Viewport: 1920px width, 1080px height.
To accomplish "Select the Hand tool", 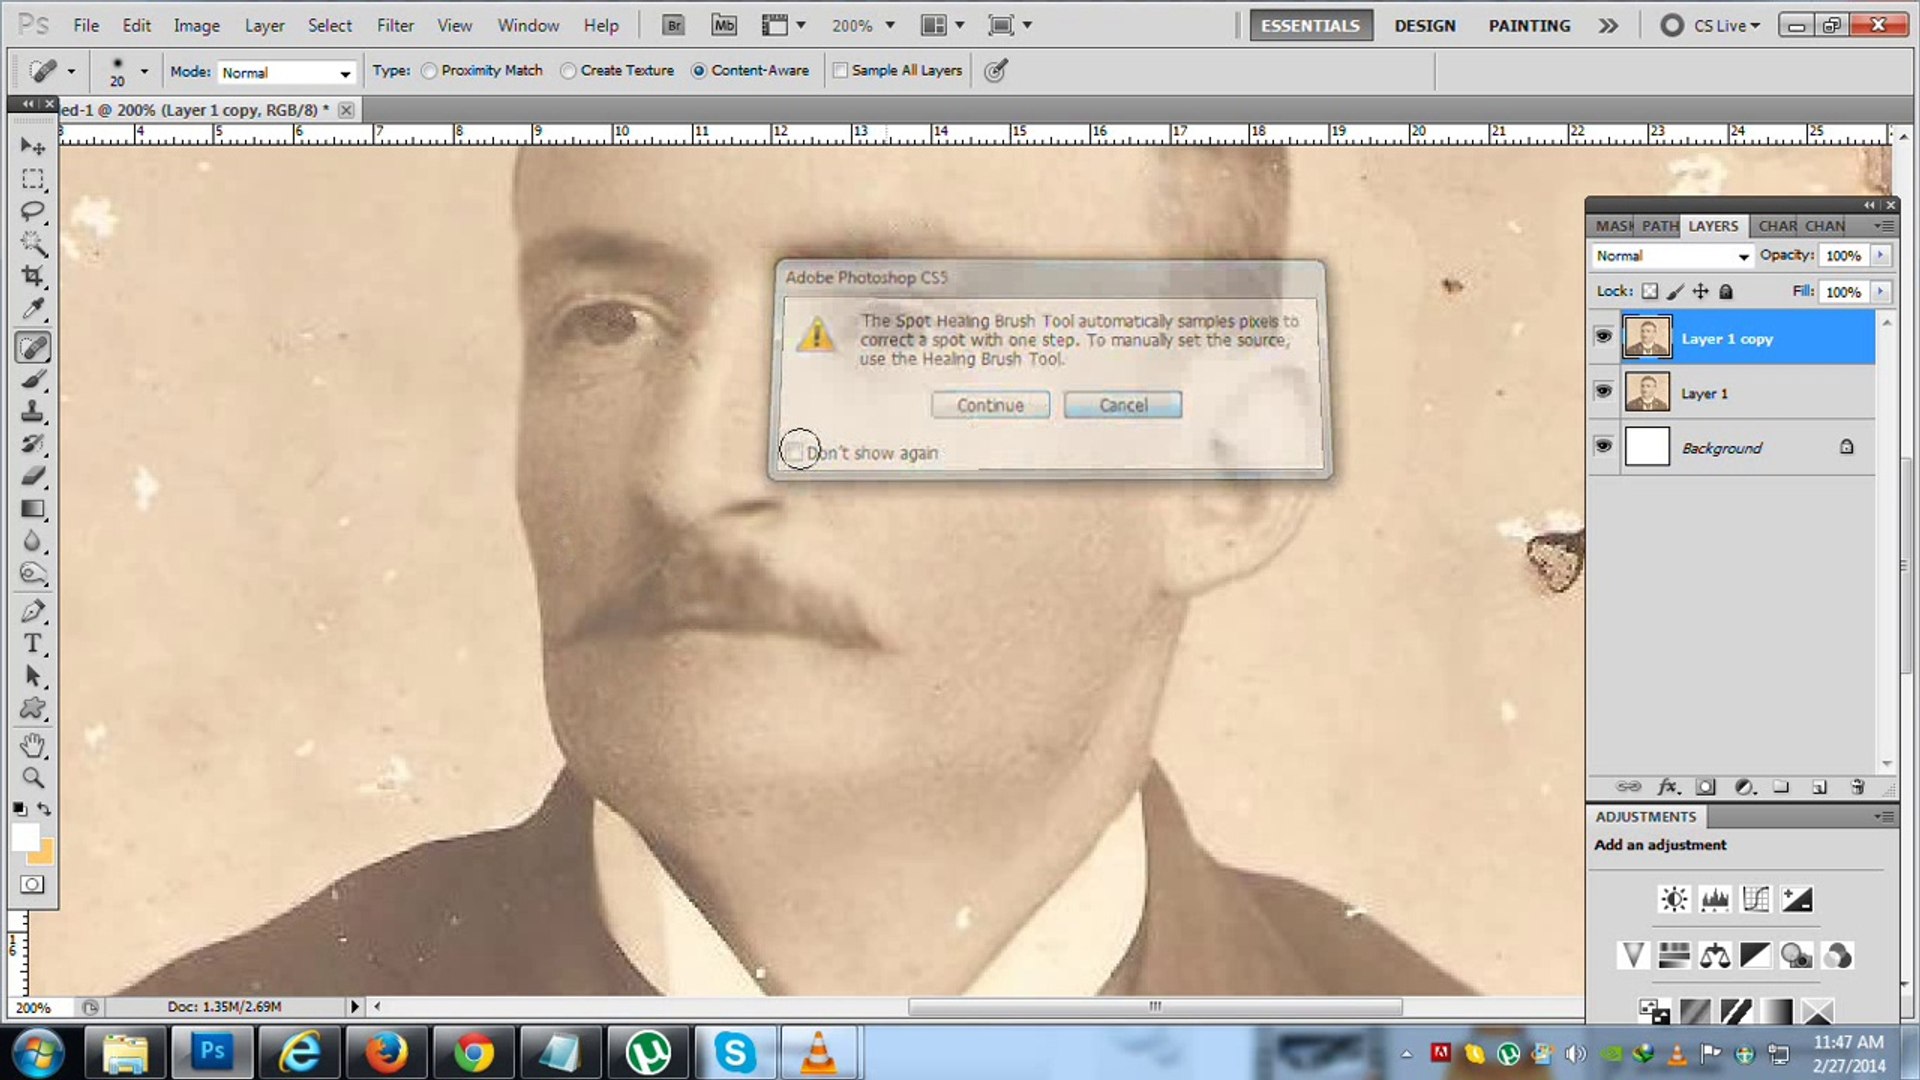I will [33, 745].
